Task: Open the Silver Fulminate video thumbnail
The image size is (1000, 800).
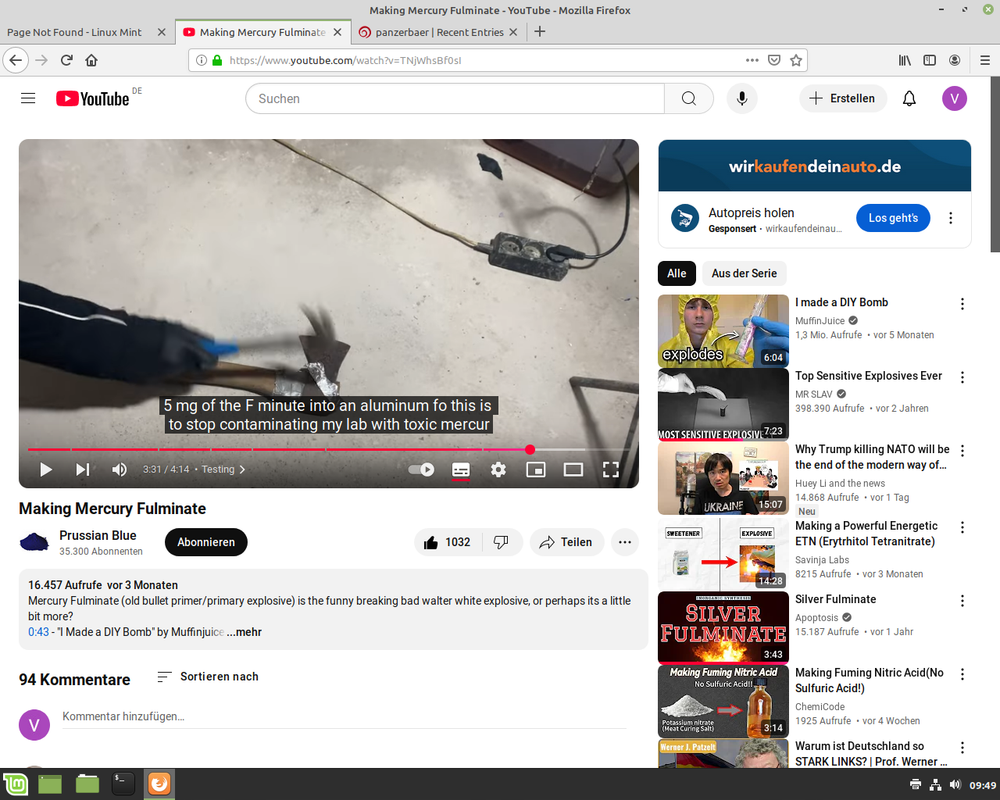Action: click(723, 628)
